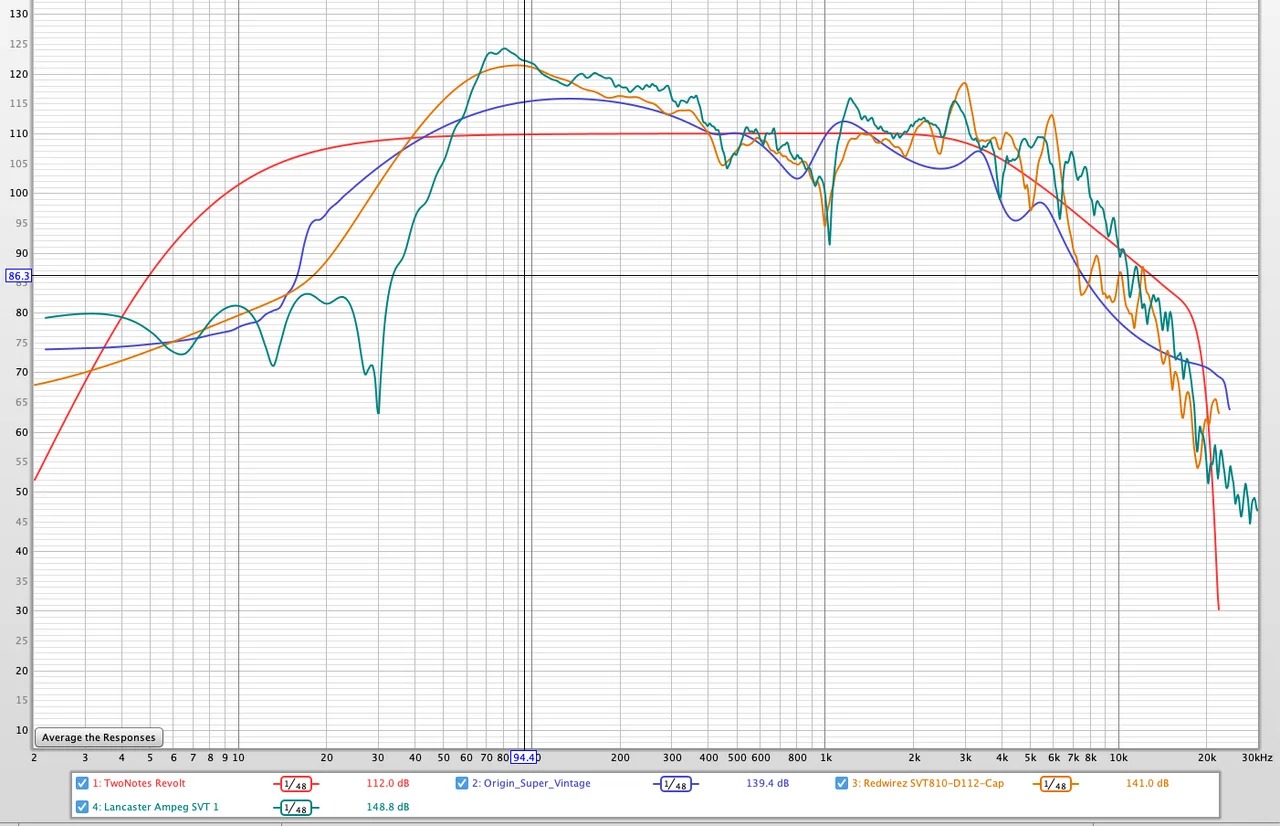Click the 139.4 dB value for Origin_Super_Vintage
The height and width of the screenshot is (826, 1280).
pyautogui.click(x=767, y=784)
